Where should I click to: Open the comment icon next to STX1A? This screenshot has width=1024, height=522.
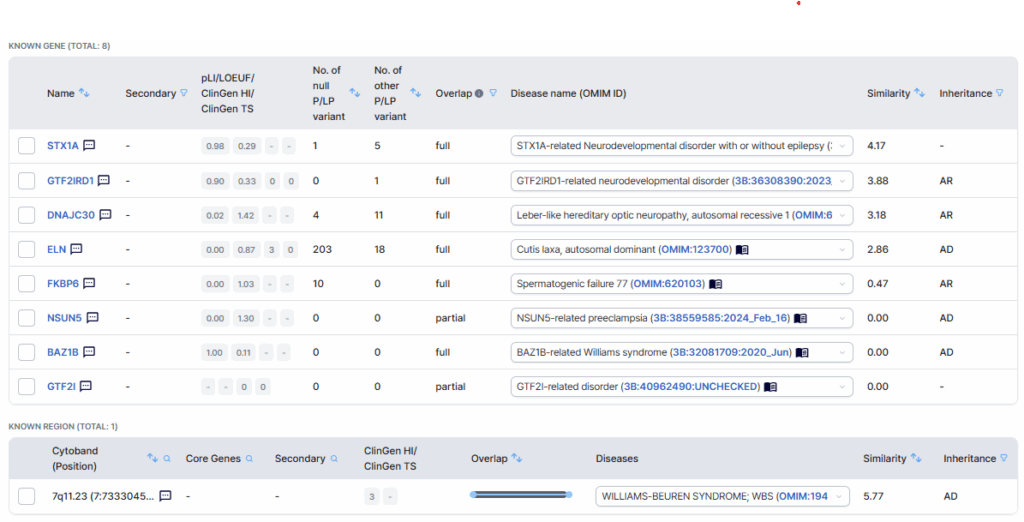(x=89, y=146)
